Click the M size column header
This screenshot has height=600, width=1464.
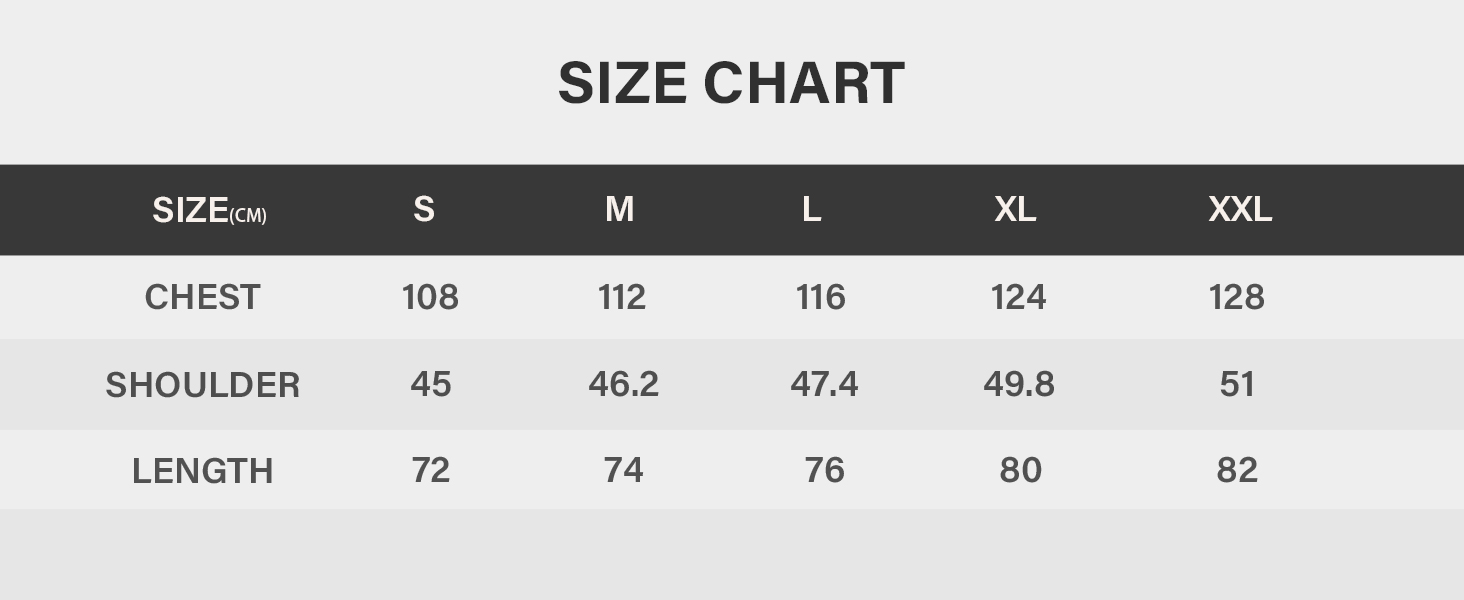[x=619, y=210]
